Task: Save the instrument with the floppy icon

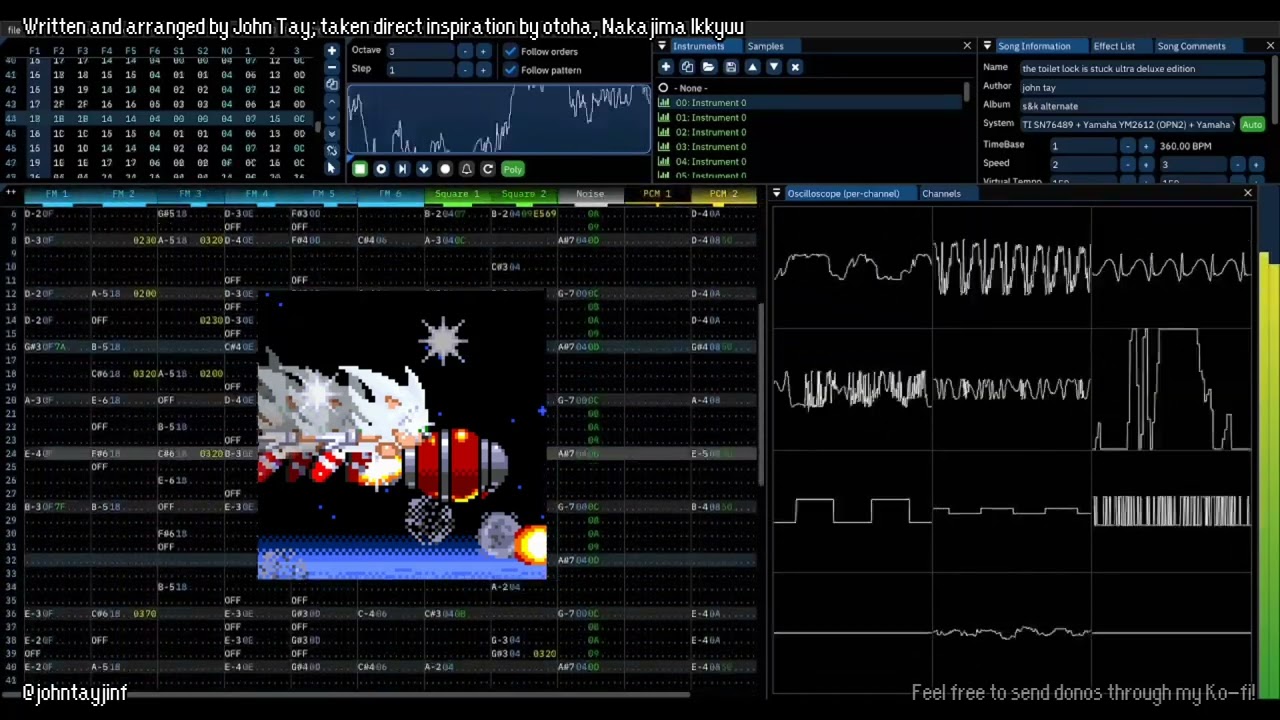Action: pyautogui.click(x=730, y=67)
